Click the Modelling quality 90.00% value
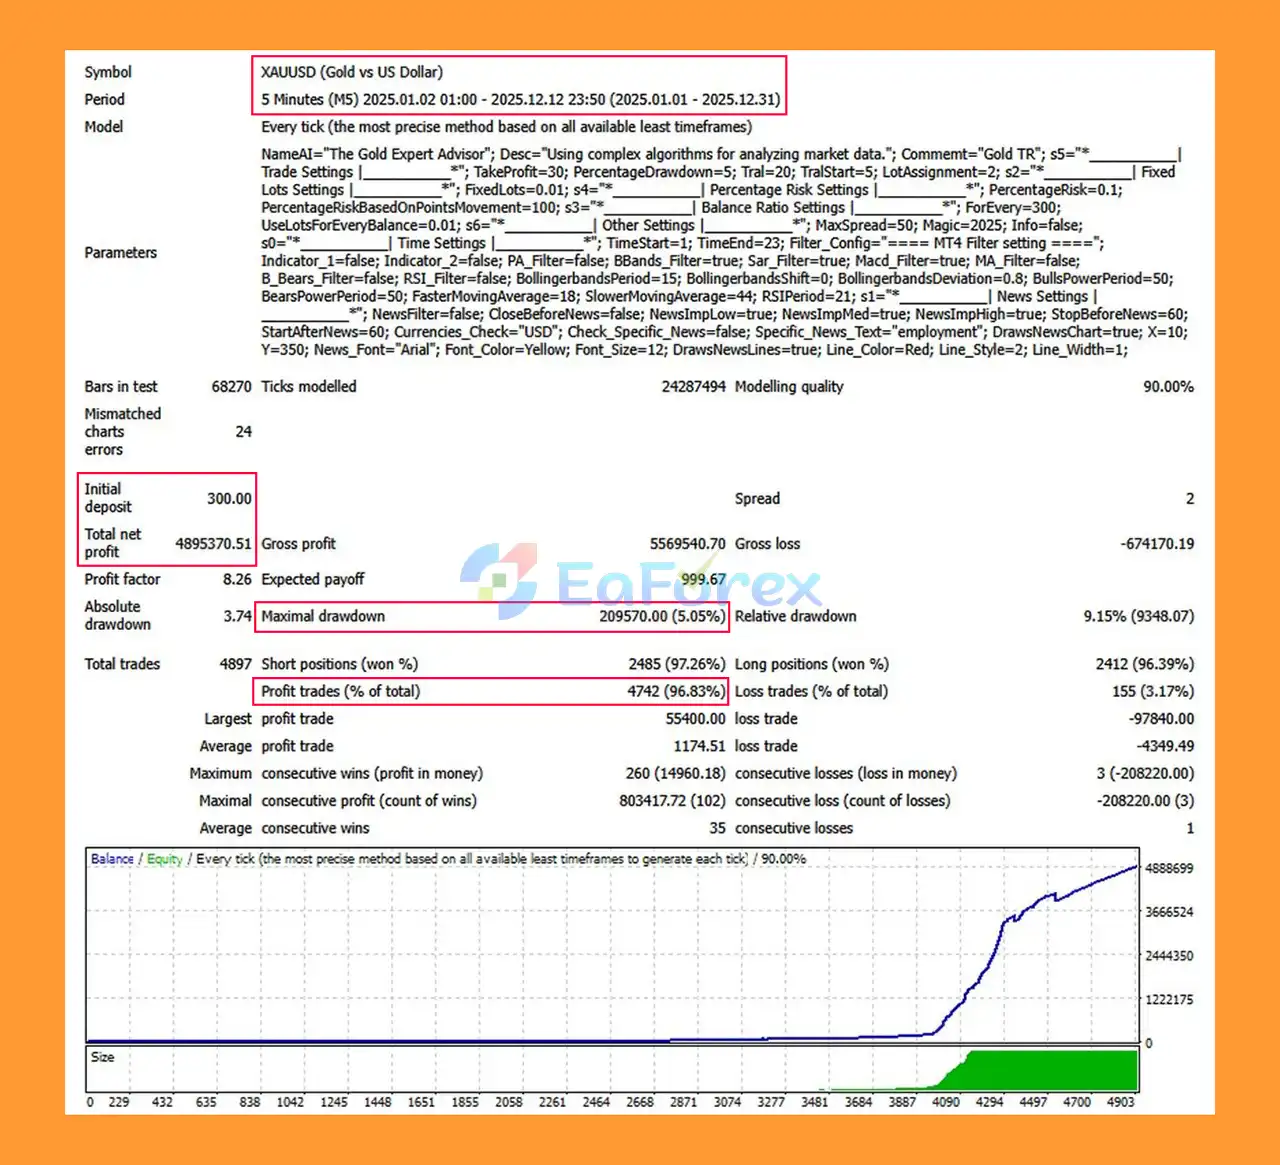Image resolution: width=1280 pixels, height=1165 pixels. click(x=1168, y=387)
